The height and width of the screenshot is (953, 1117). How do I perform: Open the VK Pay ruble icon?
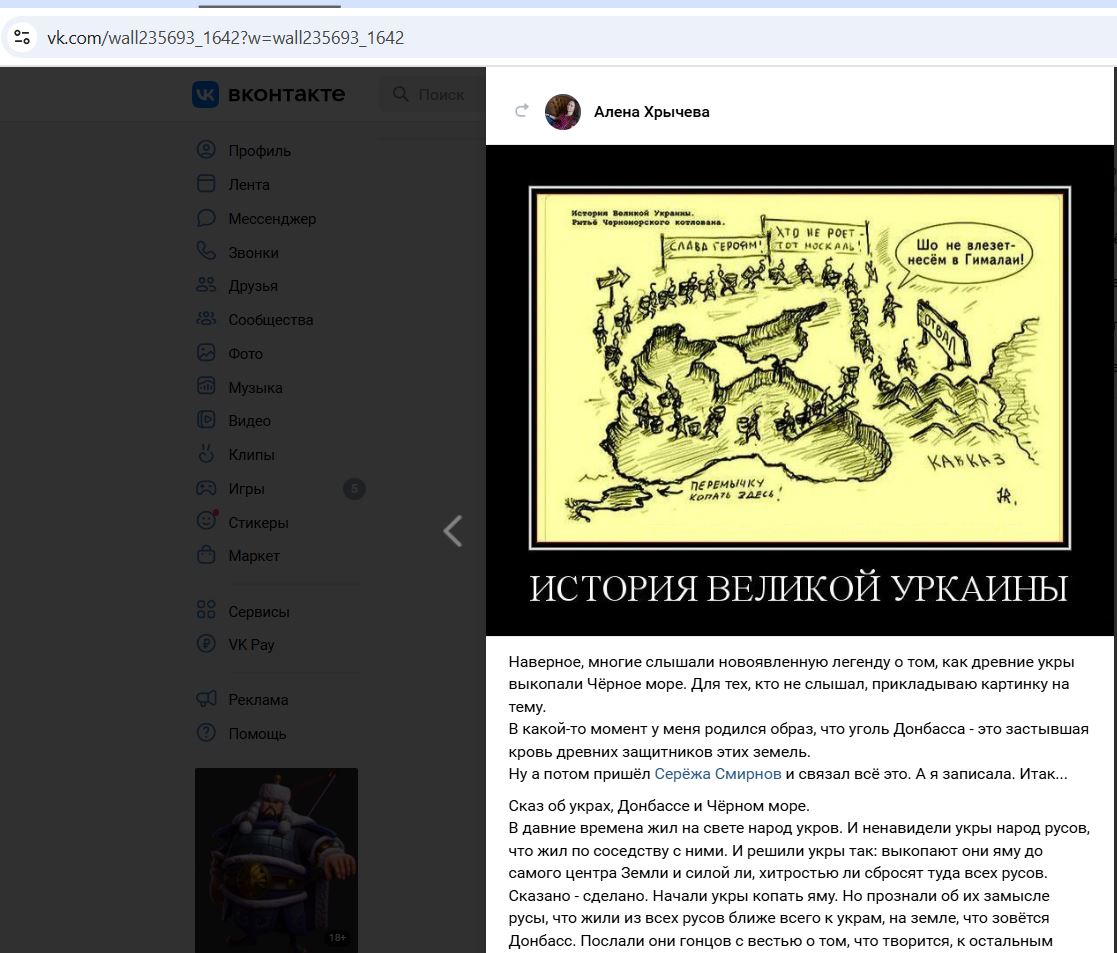coord(206,644)
